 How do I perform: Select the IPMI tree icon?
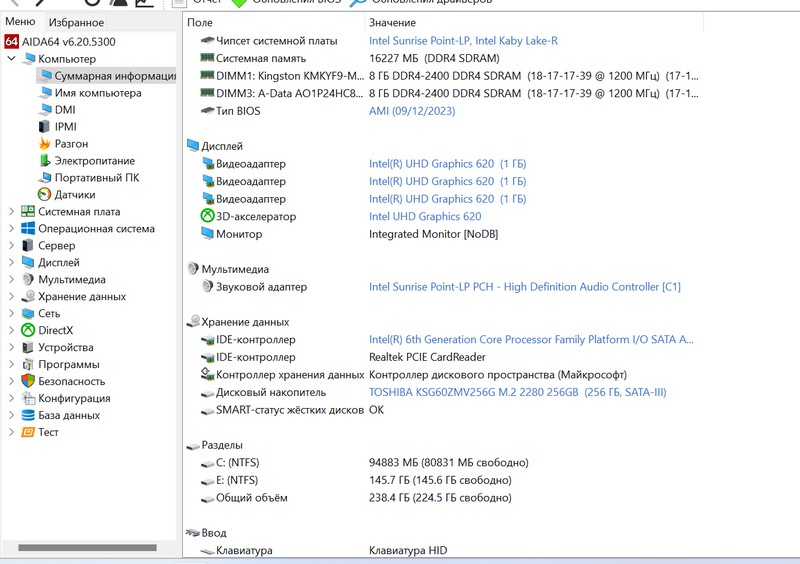pos(44,127)
